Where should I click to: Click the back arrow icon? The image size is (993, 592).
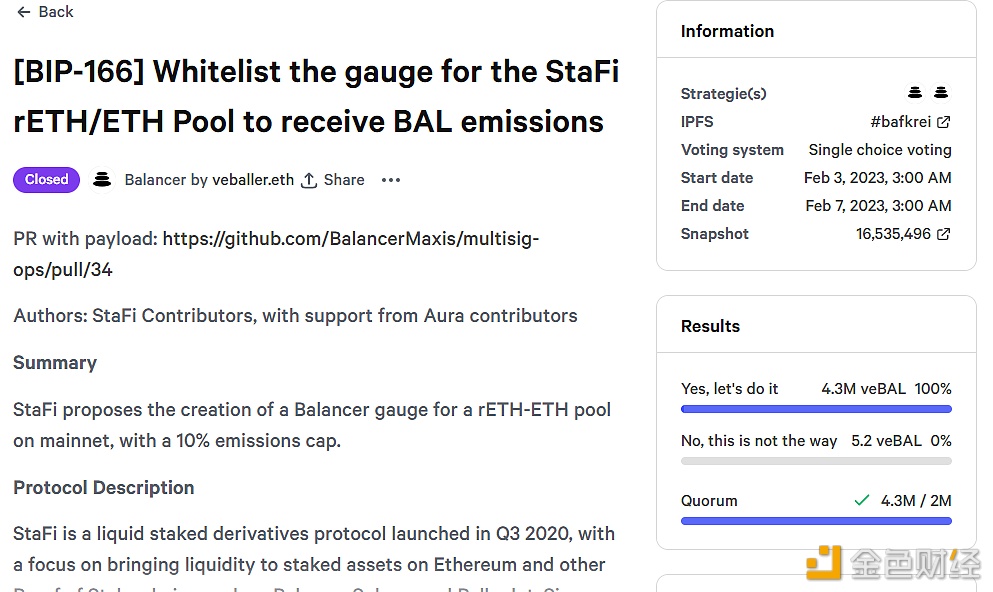(x=24, y=12)
